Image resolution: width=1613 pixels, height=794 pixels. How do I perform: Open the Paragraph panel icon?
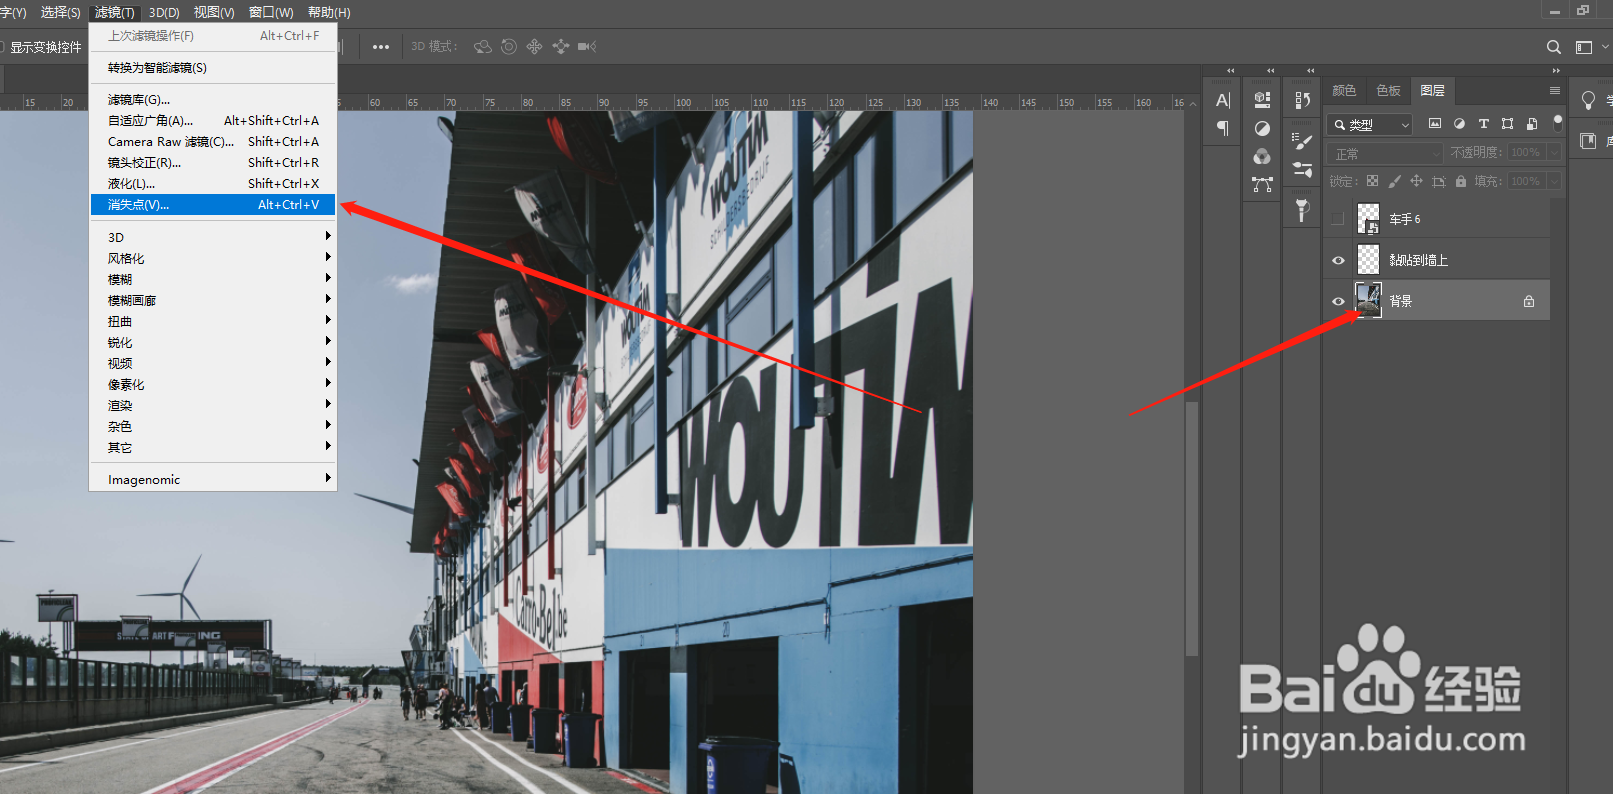pos(1223,128)
